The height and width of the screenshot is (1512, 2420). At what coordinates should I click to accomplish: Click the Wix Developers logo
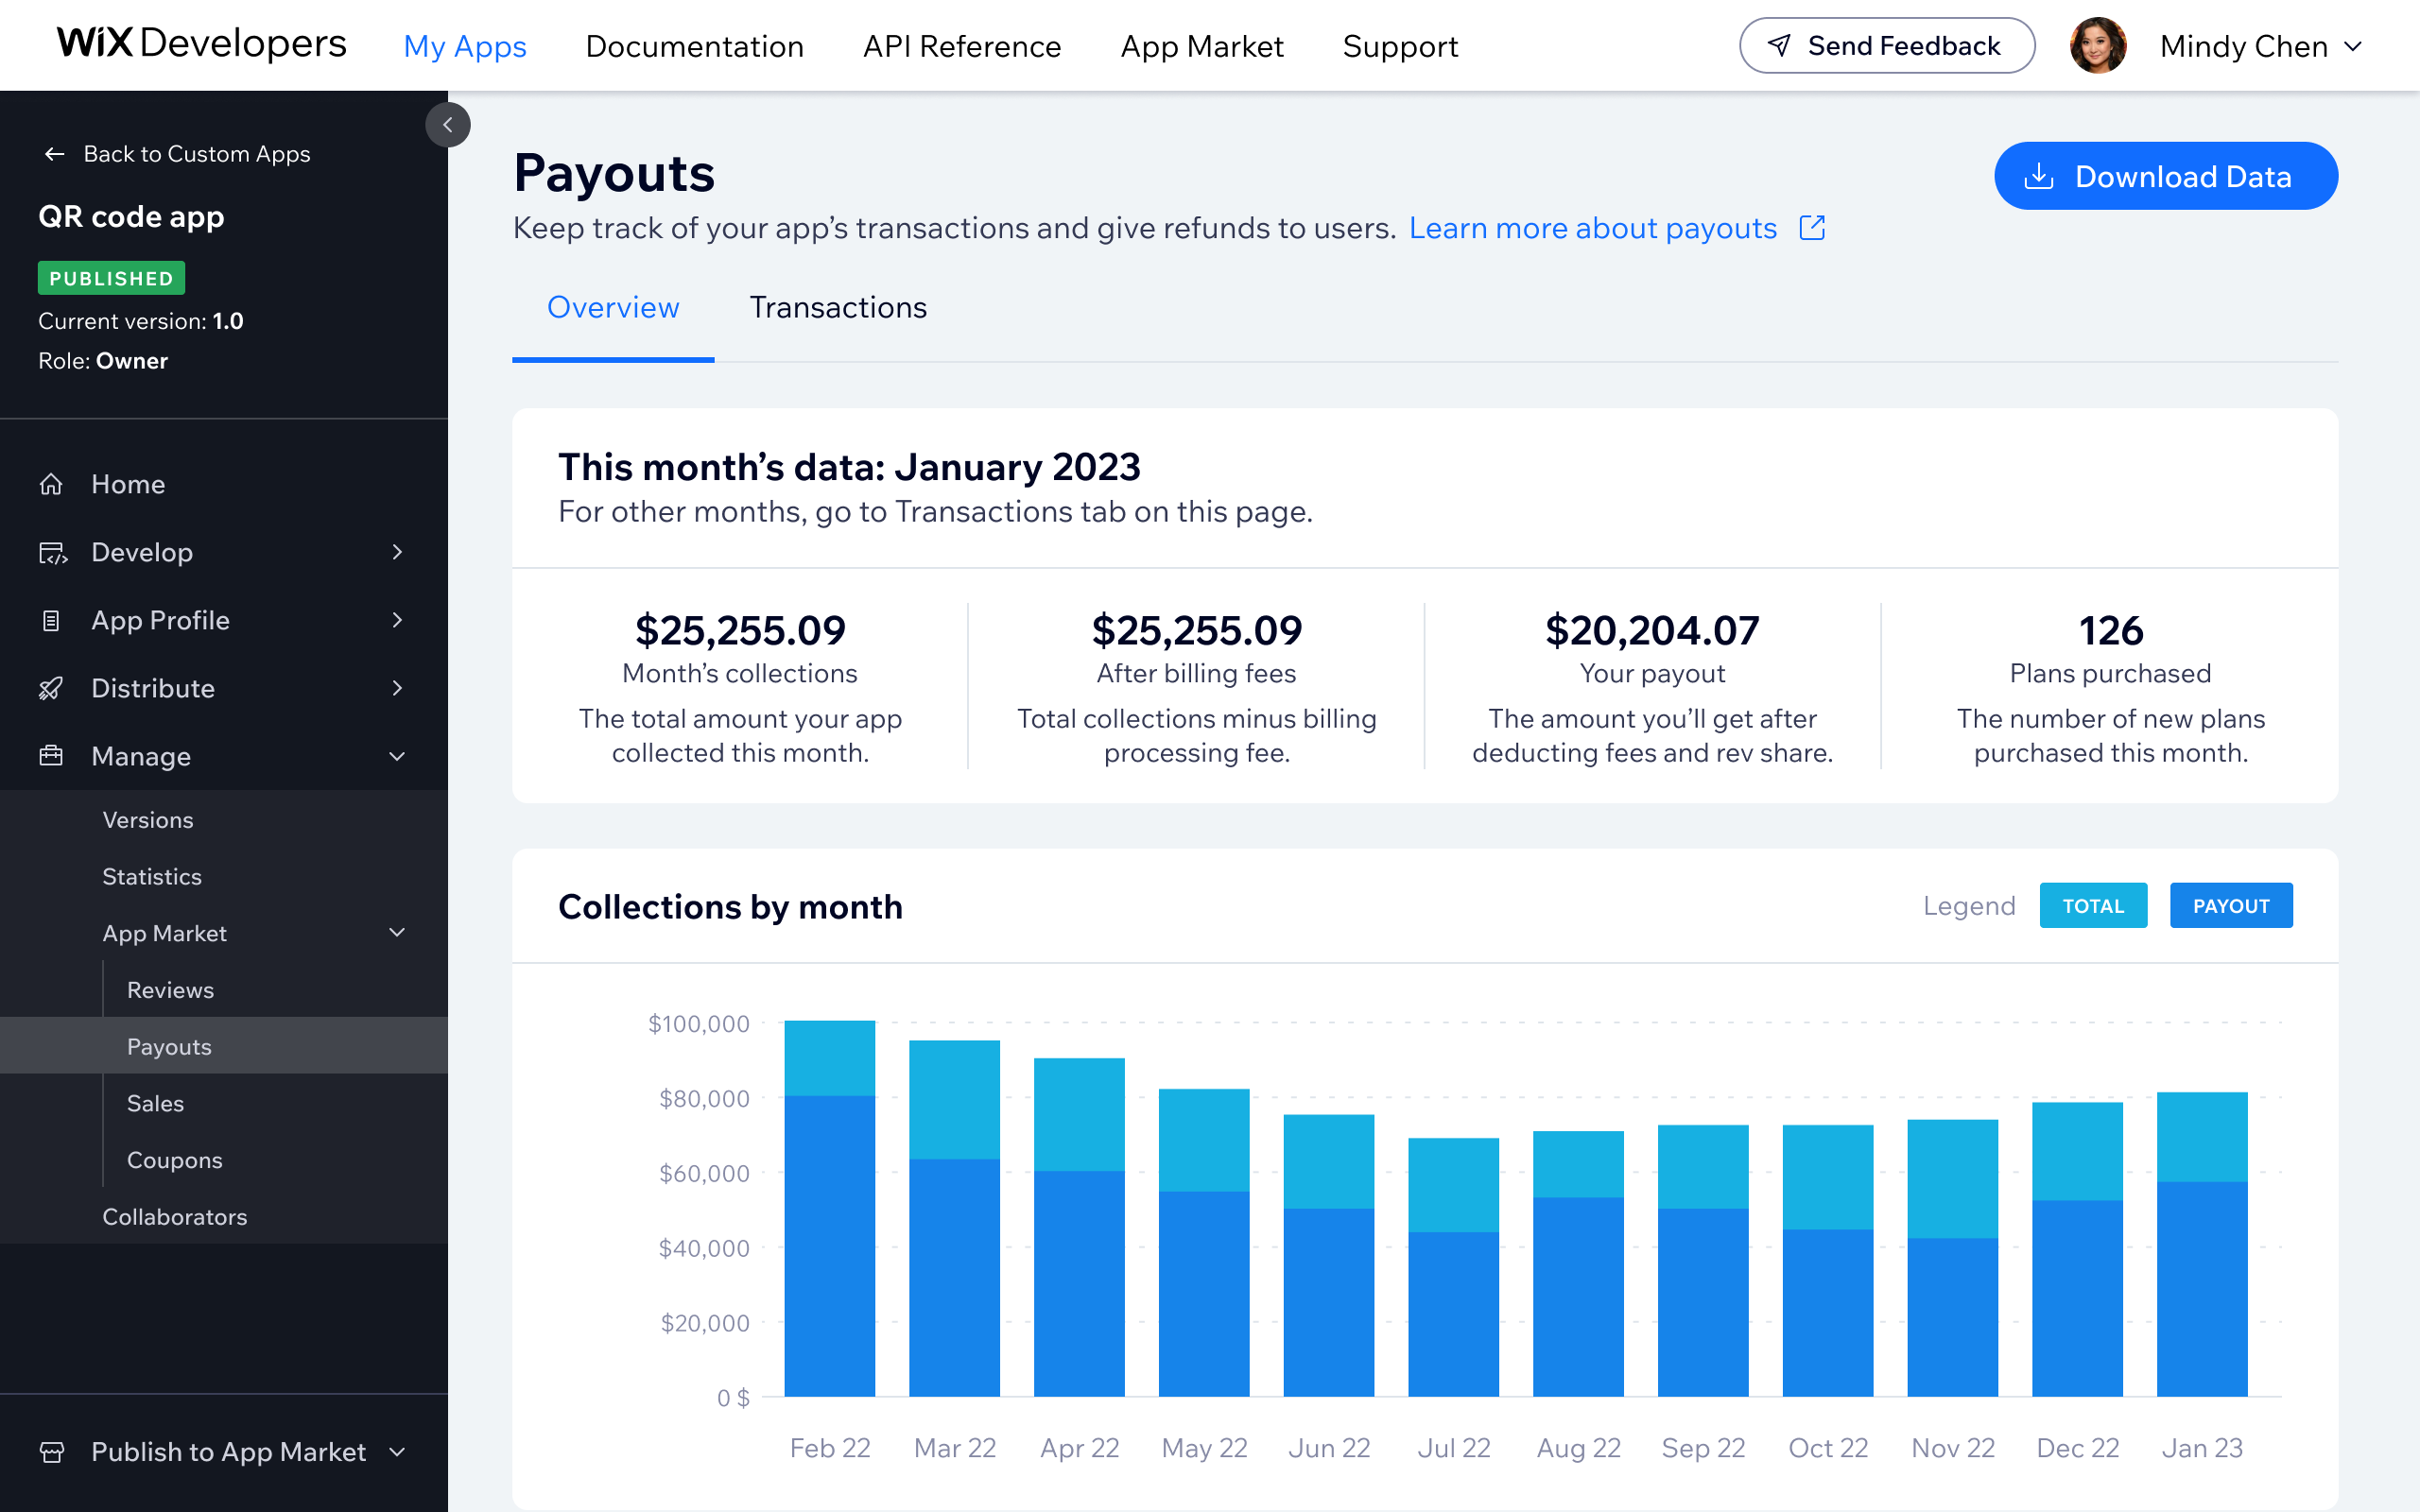(202, 44)
